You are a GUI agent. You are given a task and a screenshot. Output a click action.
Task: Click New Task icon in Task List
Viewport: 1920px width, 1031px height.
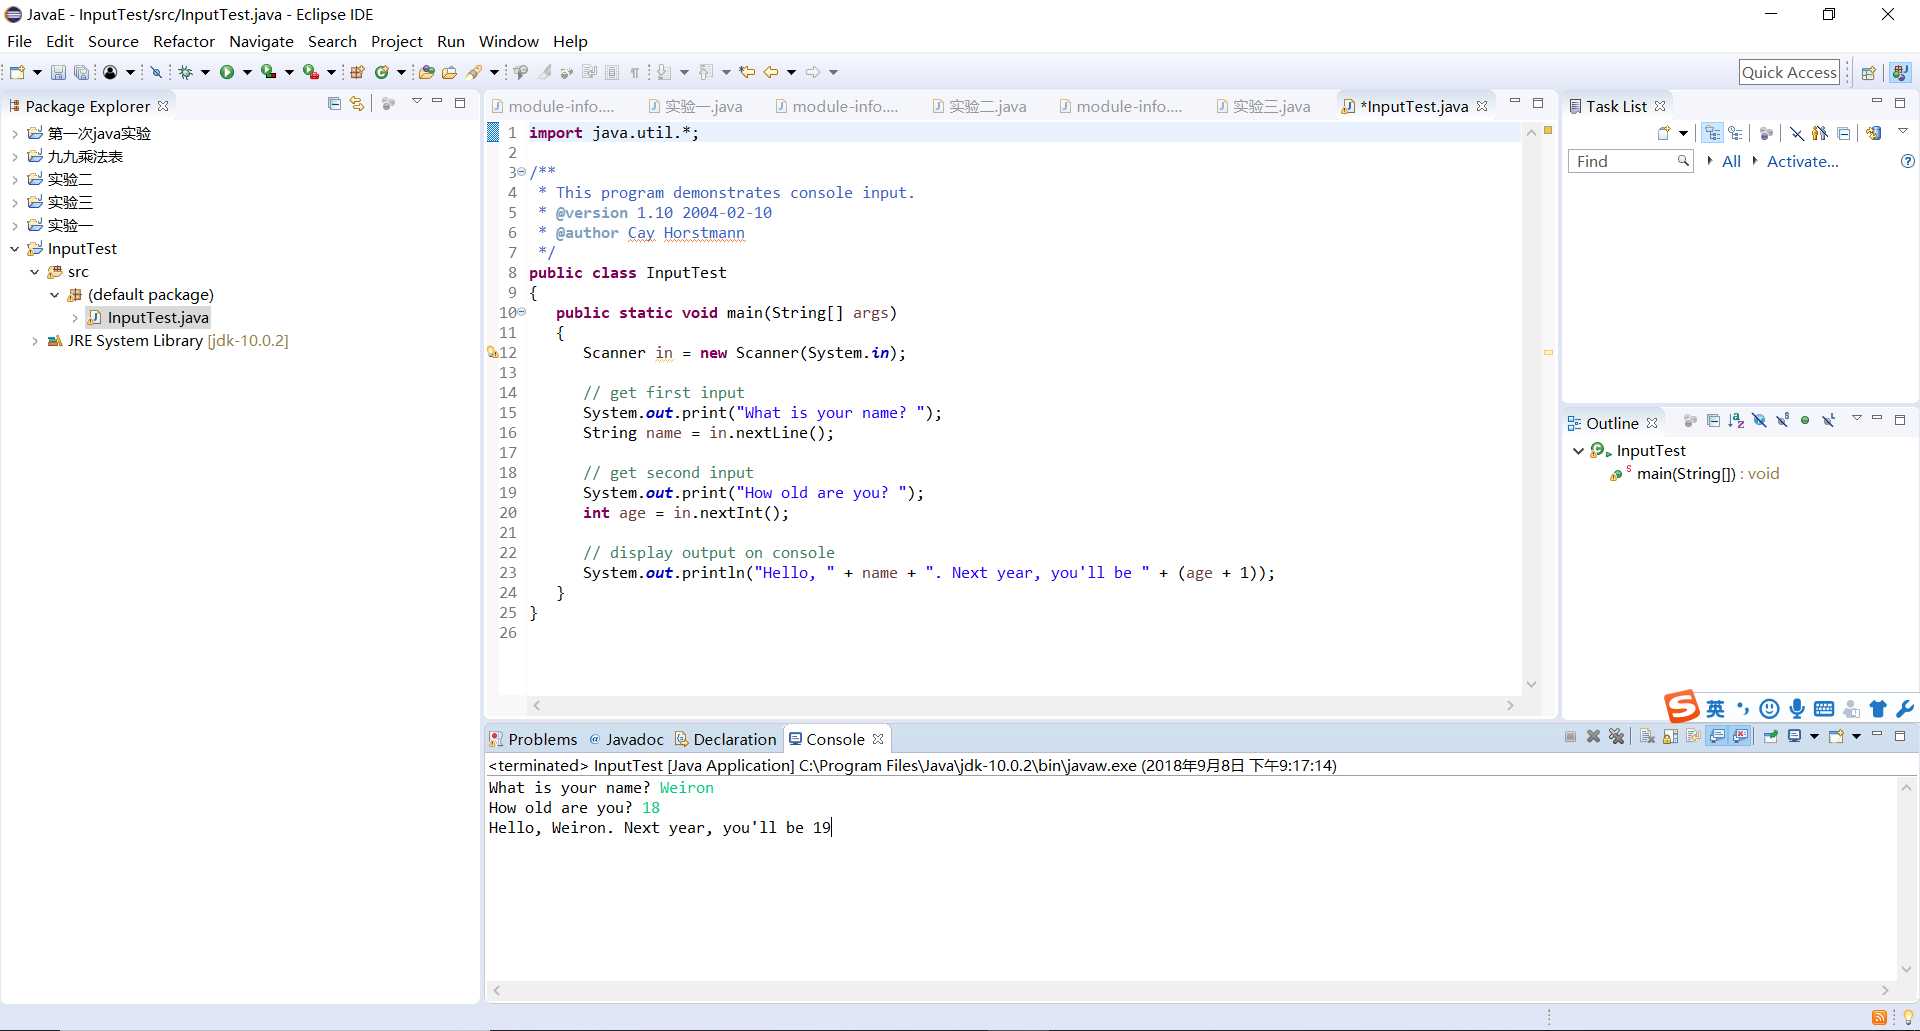coord(1664,133)
